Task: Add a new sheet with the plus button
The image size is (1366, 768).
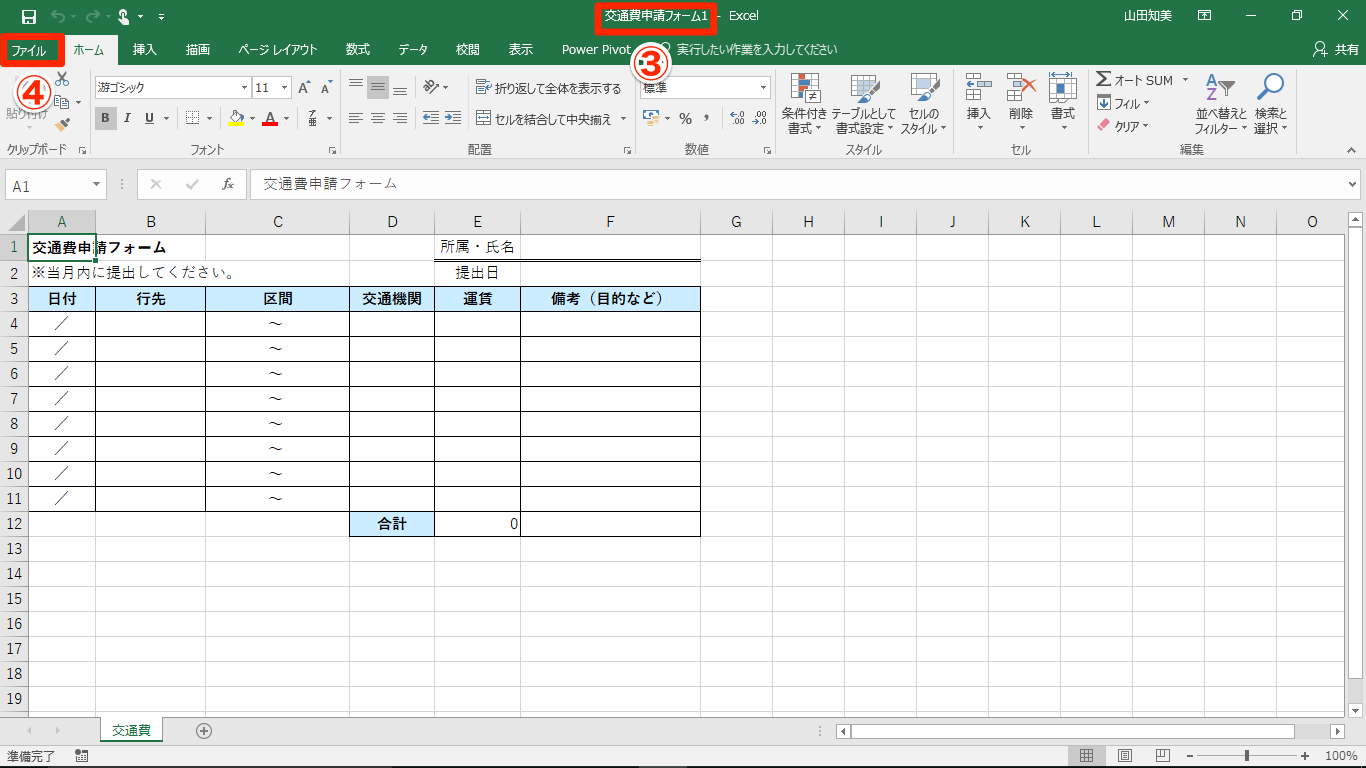Action: click(x=204, y=731)
